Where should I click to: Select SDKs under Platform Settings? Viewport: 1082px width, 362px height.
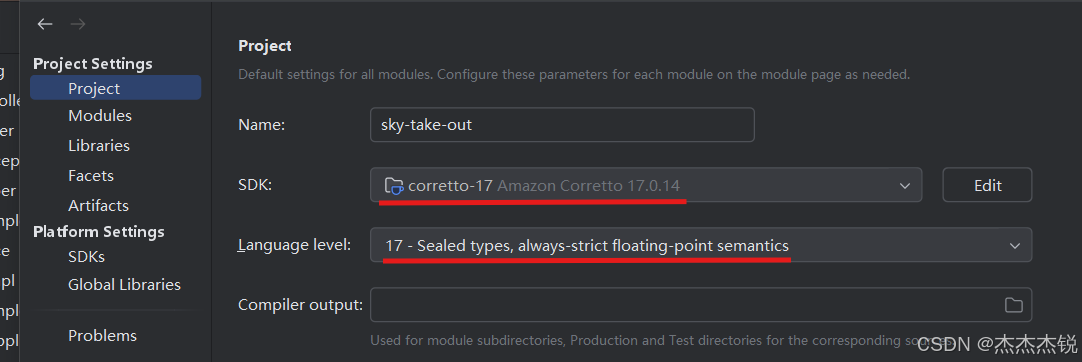(86, 257)
